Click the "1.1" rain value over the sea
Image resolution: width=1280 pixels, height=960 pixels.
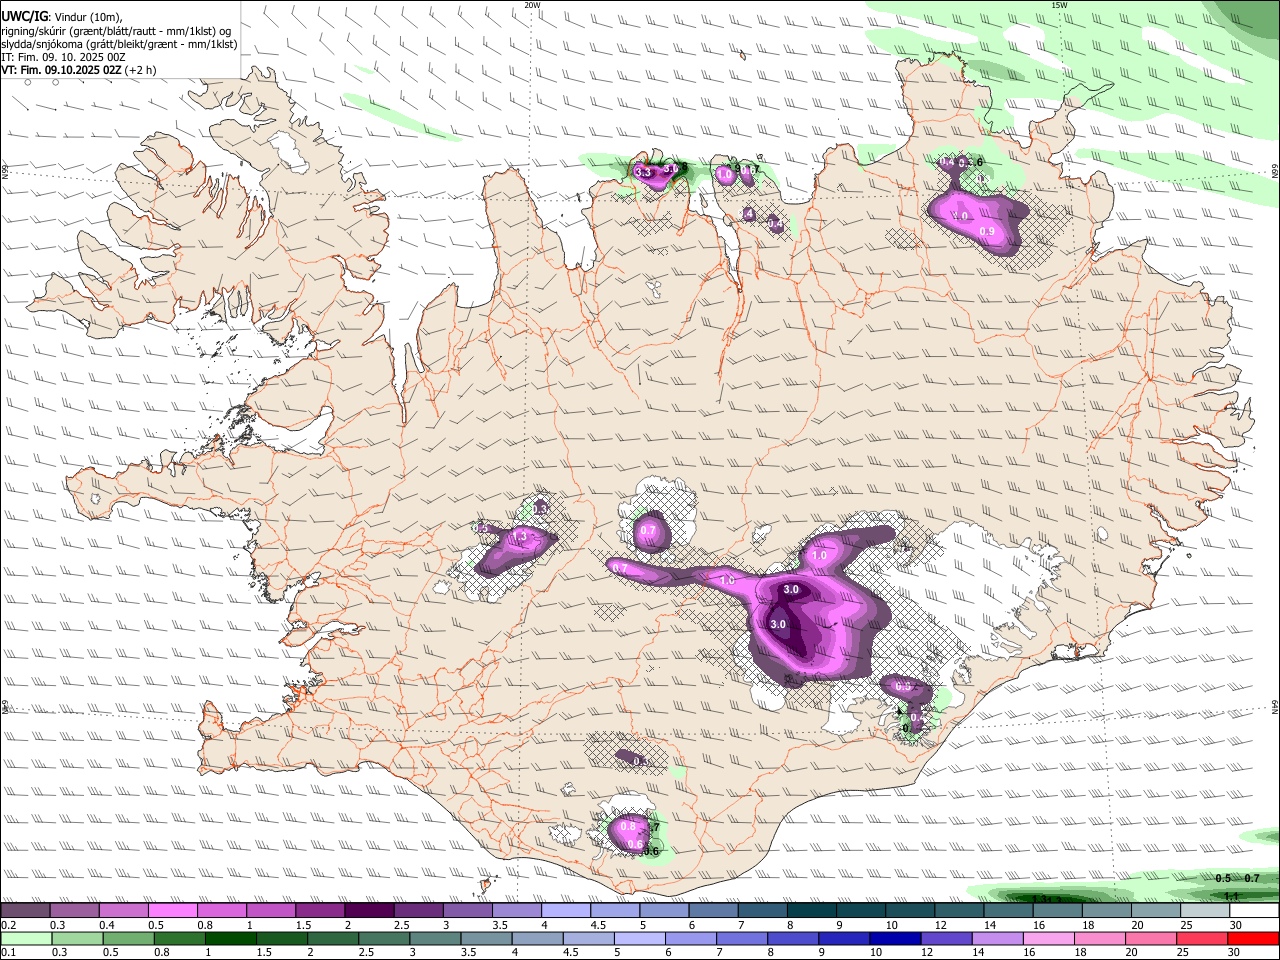point(1231,896)
